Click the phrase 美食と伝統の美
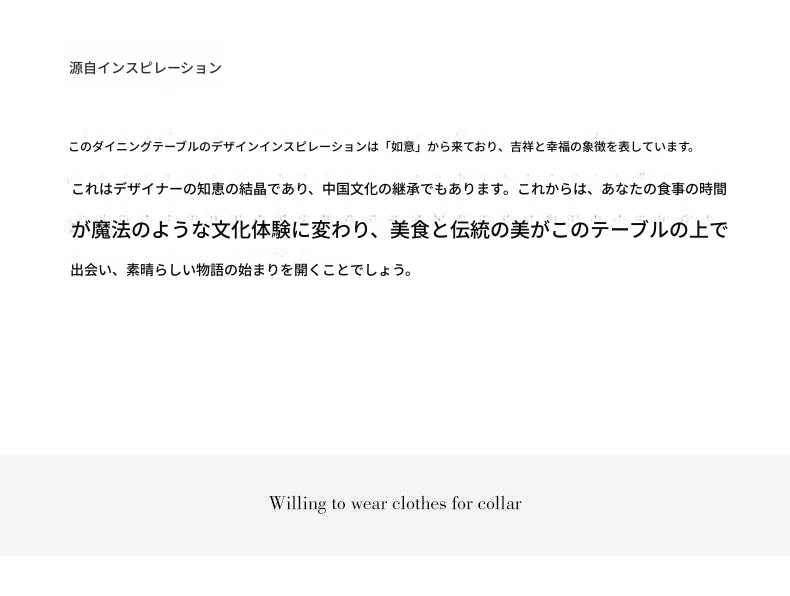The image size is (790, 596). click(x=460, y=230)
